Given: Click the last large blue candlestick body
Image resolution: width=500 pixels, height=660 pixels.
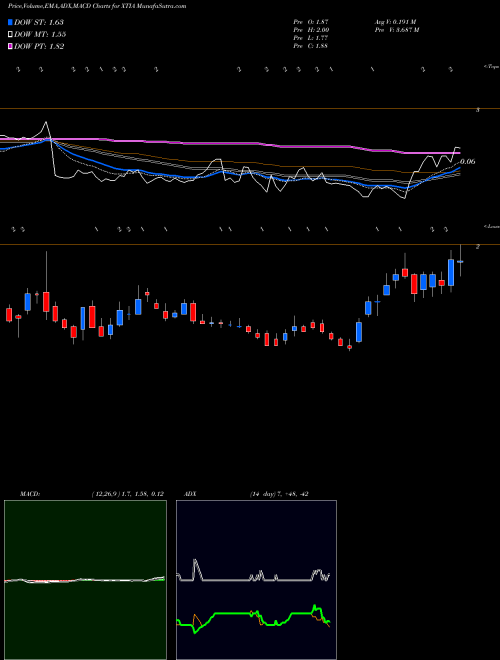Looking at the screenshot, I should coord(451,273).
